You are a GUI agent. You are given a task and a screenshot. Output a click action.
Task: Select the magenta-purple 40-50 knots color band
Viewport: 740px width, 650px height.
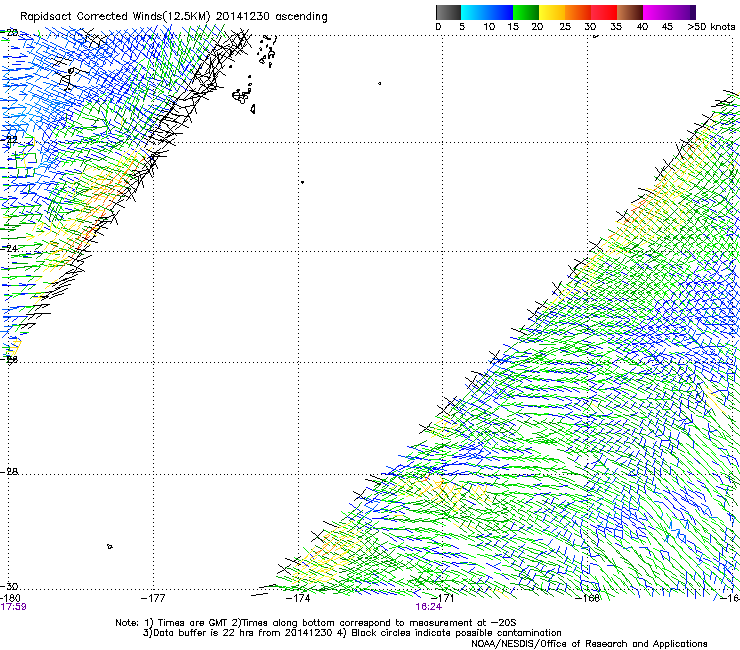pos(669,12)
